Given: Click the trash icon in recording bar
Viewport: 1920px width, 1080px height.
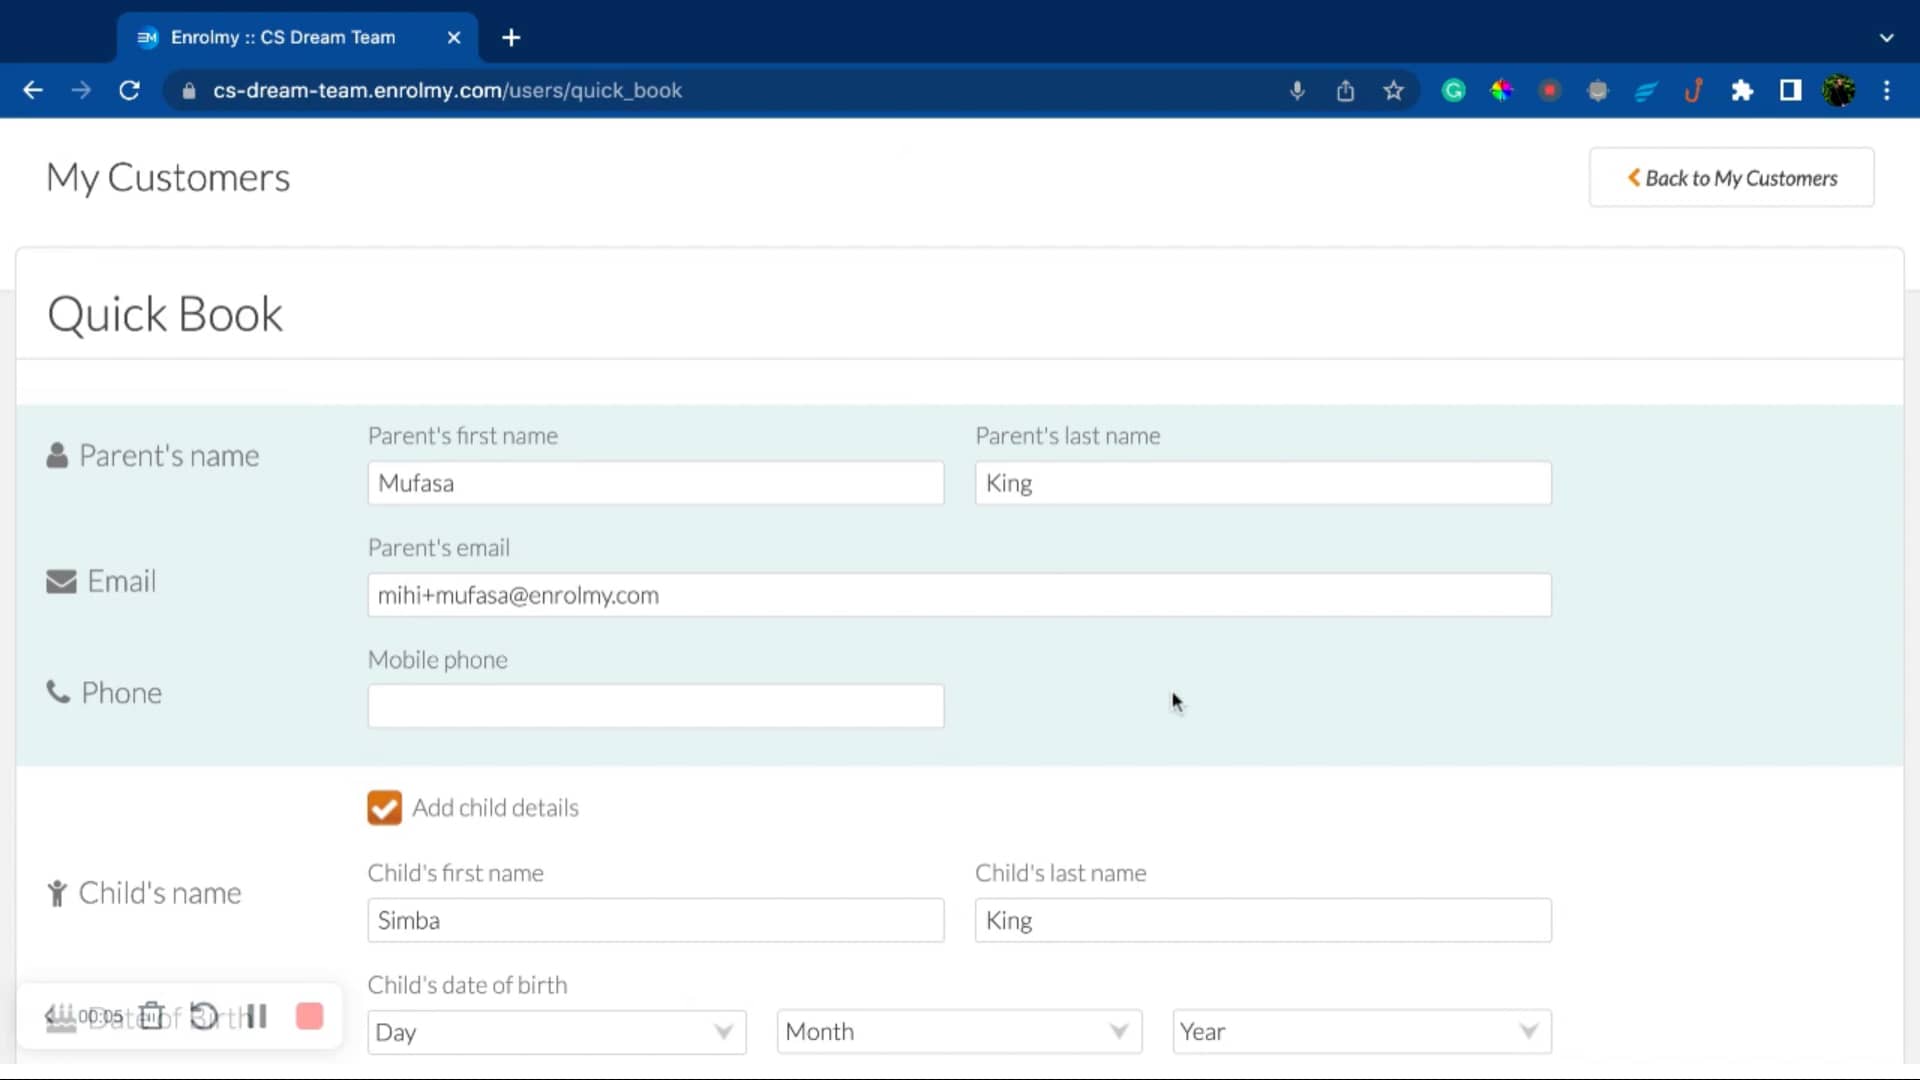Looking at the screenshot, I should click(x=151, y=1016).
